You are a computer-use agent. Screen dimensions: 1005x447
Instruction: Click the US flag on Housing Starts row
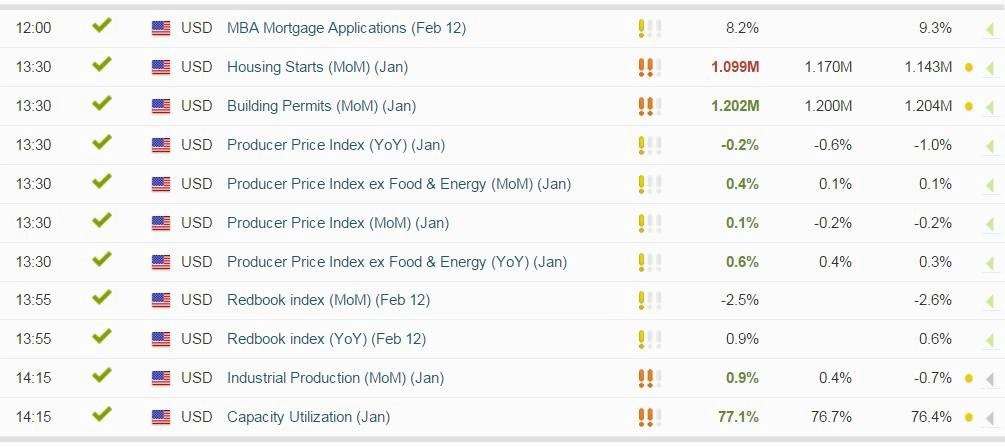tap(161, 67)
